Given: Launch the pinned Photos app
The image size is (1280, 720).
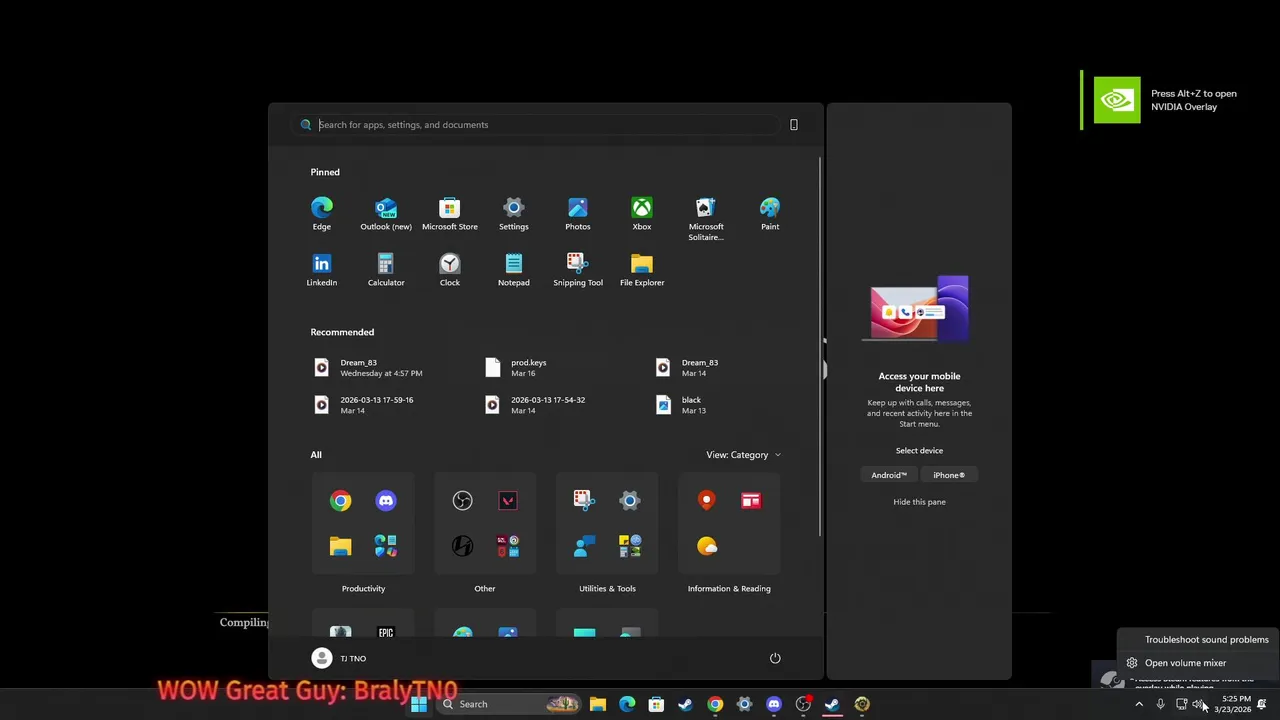Looking at the screenshot, I should click(578, 214).
